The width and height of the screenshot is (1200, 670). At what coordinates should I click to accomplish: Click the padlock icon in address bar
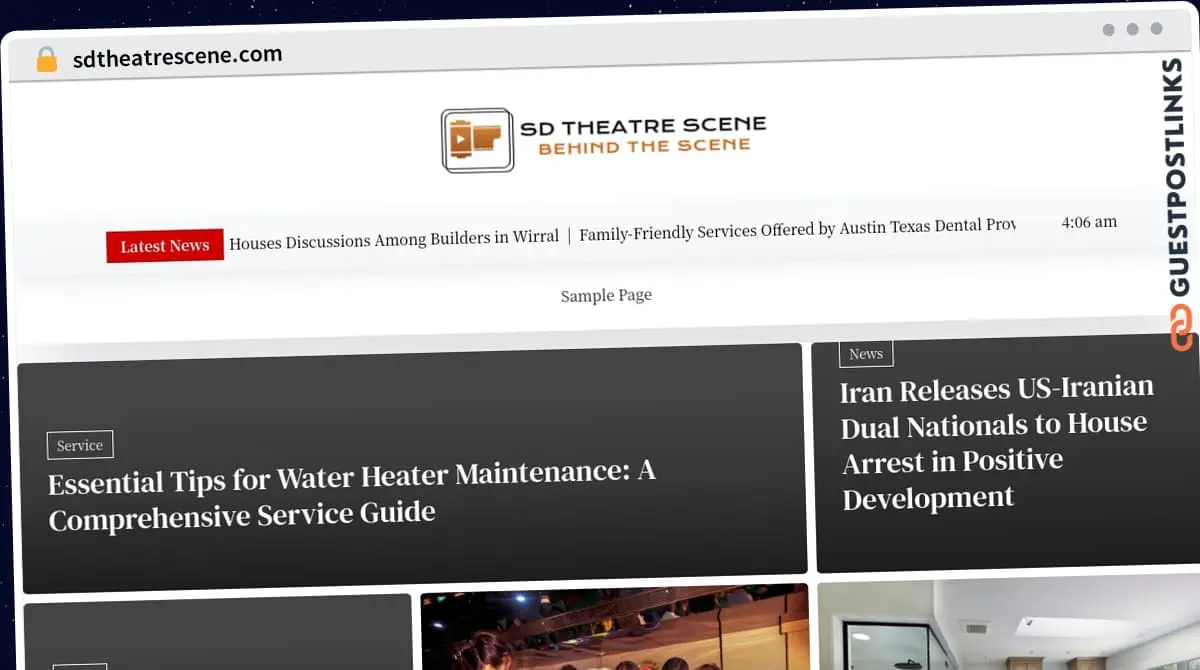tap(46, 60)
